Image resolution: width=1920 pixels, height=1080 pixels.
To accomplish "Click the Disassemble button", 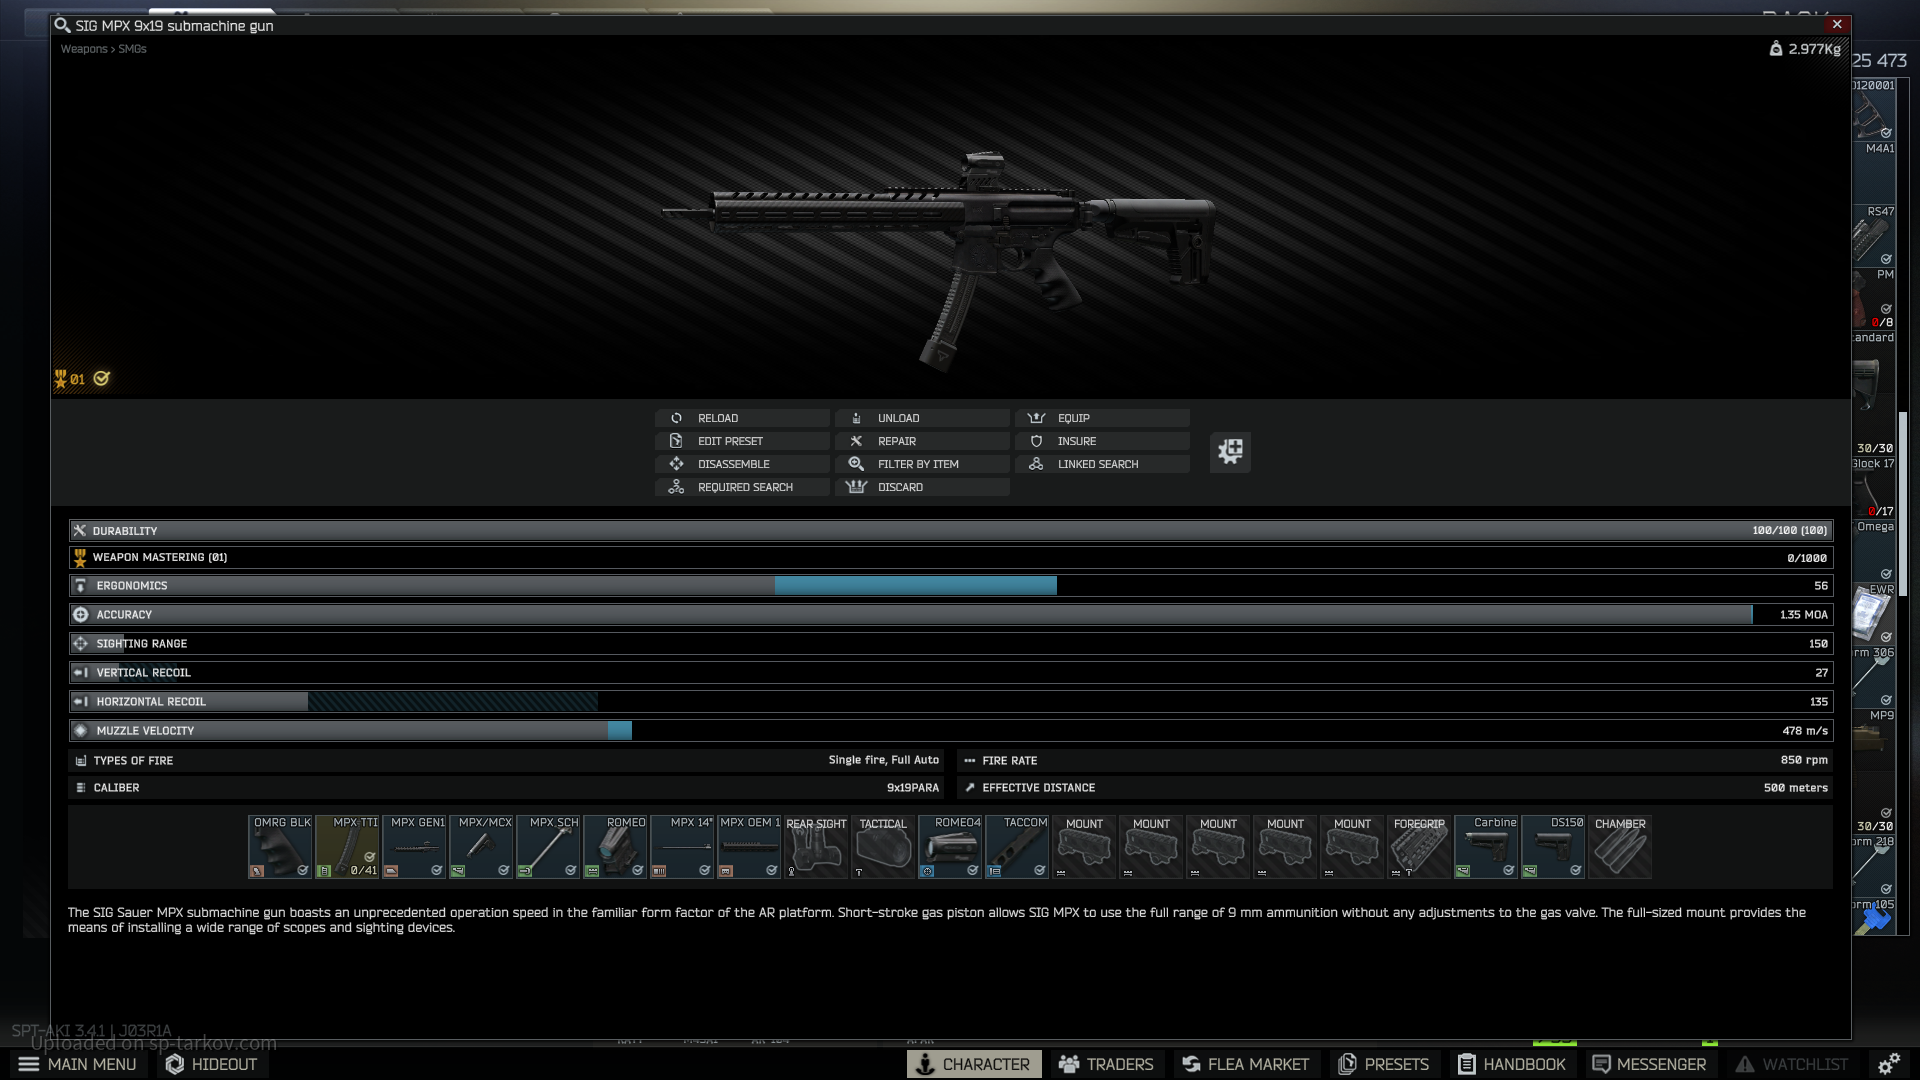I will pyautogui.click(x=741, y=464).
